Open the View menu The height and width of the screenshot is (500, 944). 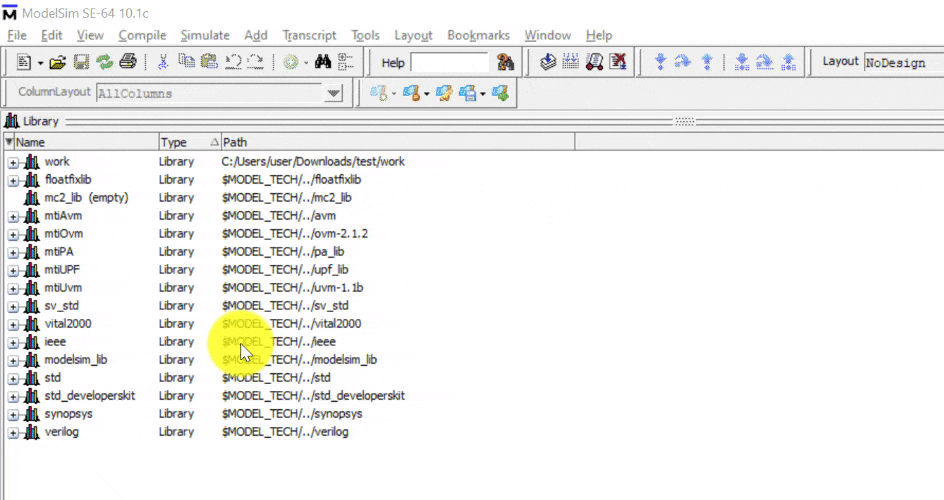(x=90, y=35)
